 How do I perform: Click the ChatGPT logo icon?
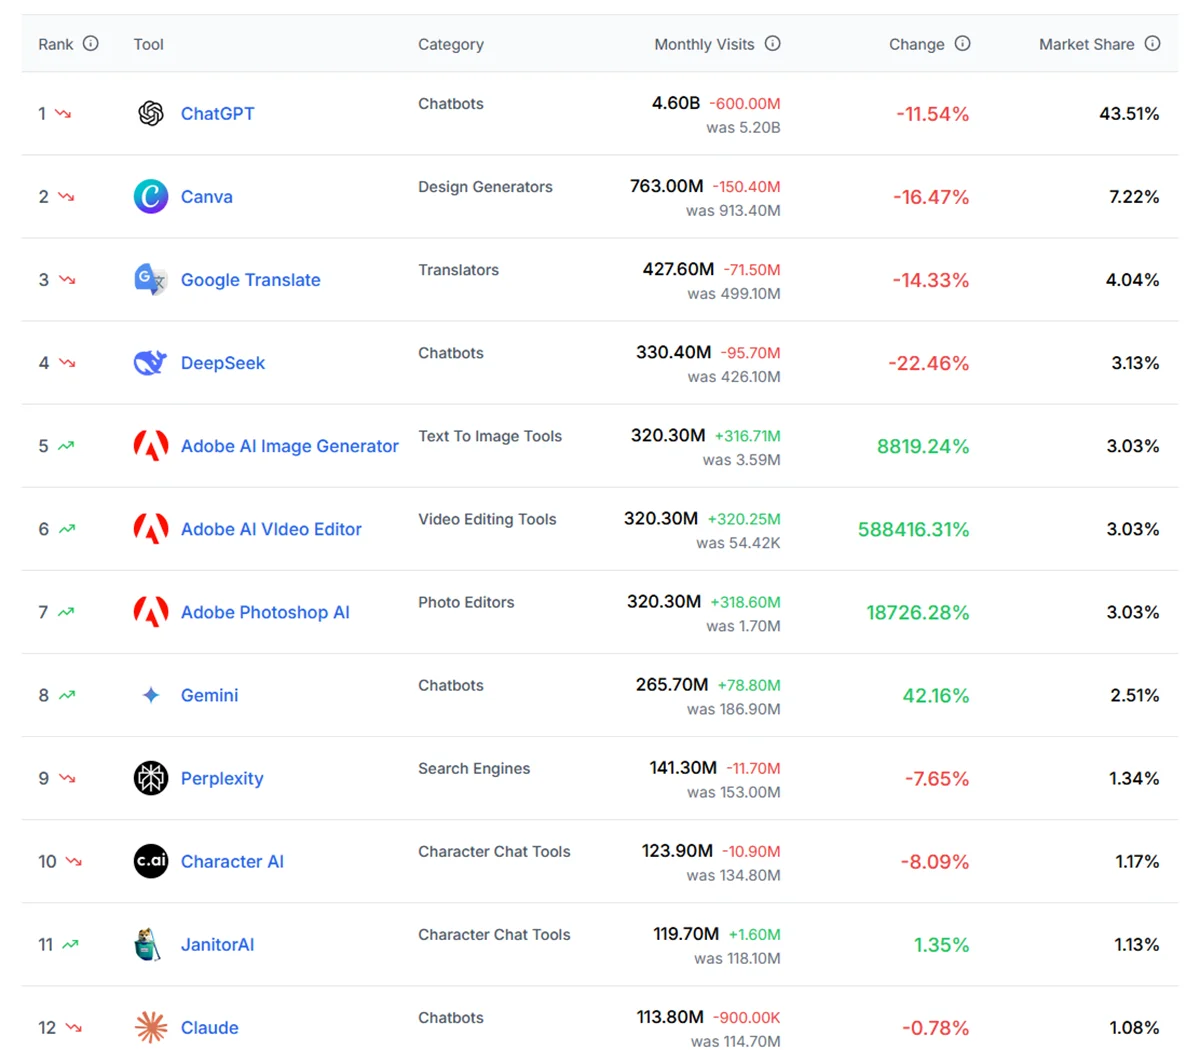point(150,113)
